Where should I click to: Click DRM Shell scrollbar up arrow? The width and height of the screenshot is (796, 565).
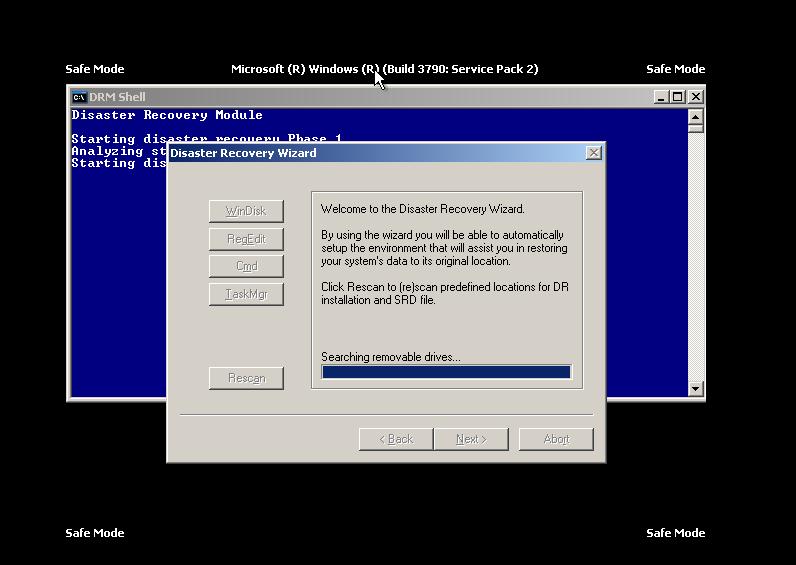tap(695, 117)
